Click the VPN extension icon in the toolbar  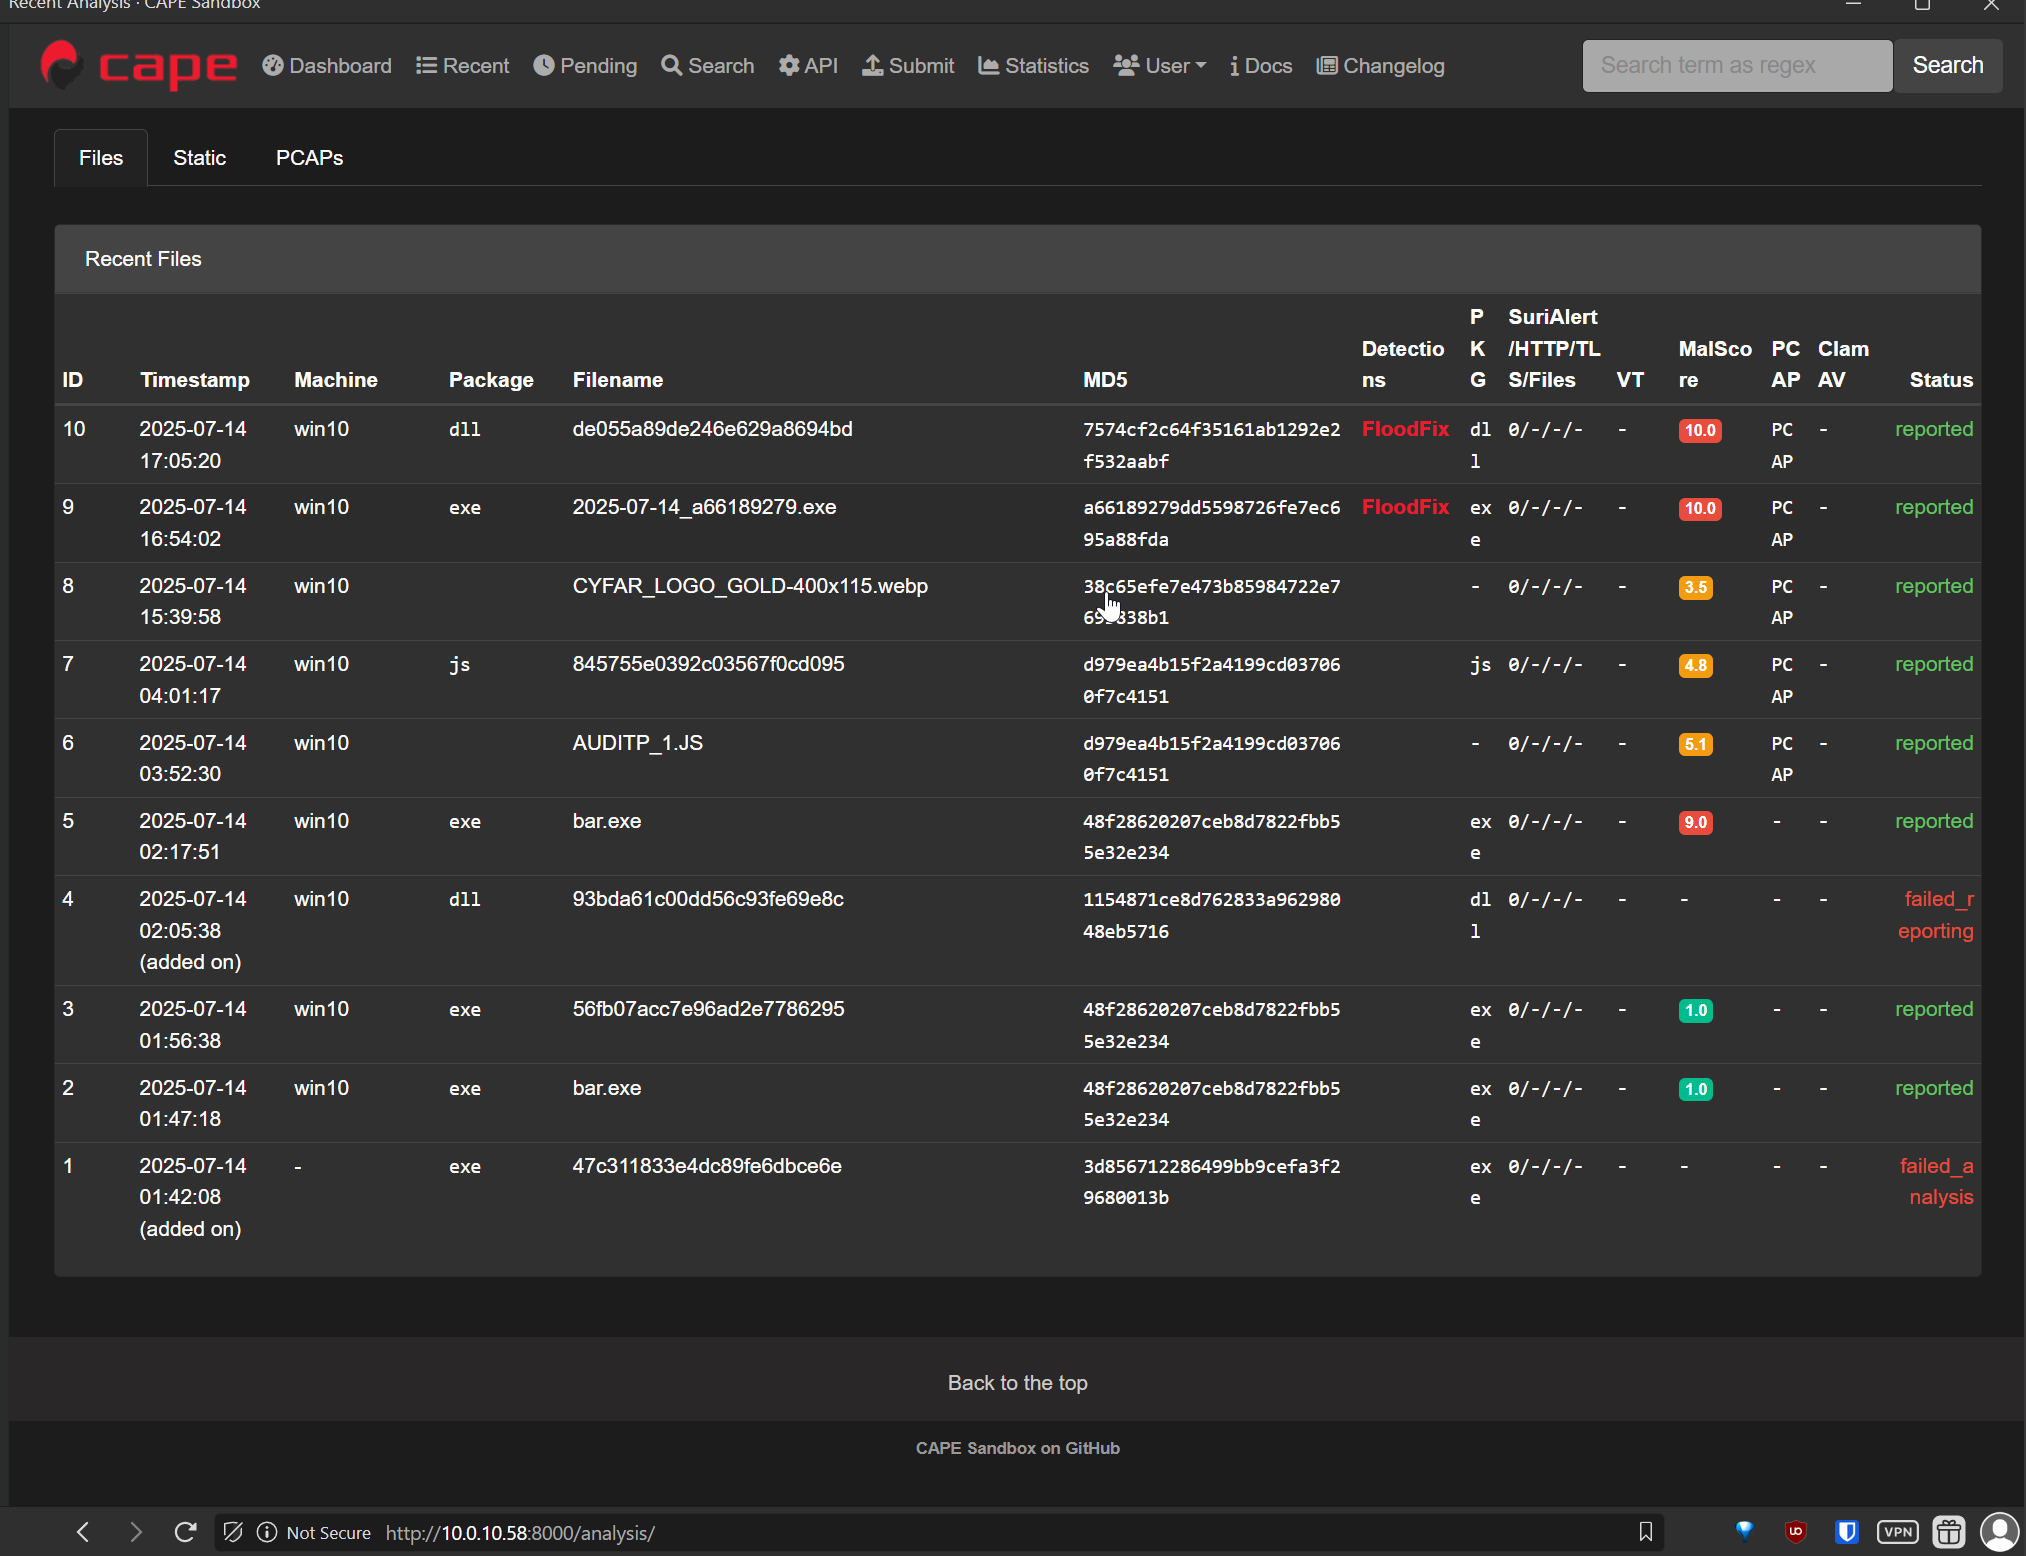(1897, 1532)
